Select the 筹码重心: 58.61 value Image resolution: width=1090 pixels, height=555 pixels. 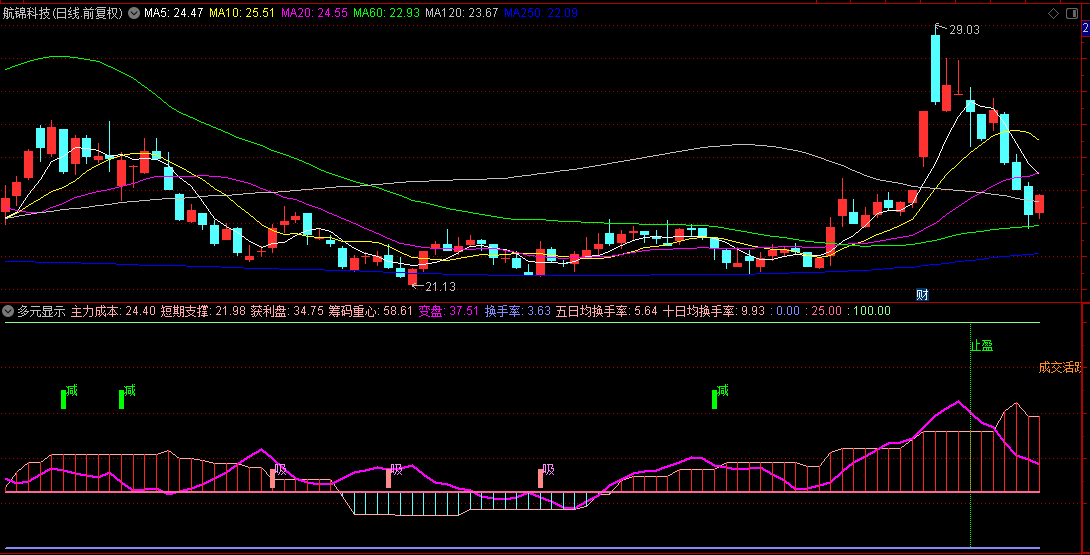click(x=371, y=312)
